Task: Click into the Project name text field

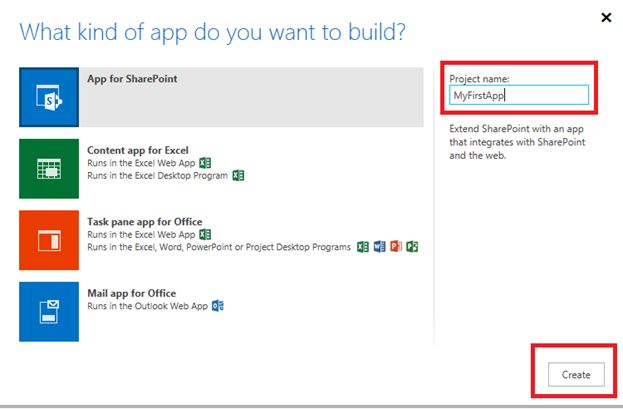Action: point(519,97)
